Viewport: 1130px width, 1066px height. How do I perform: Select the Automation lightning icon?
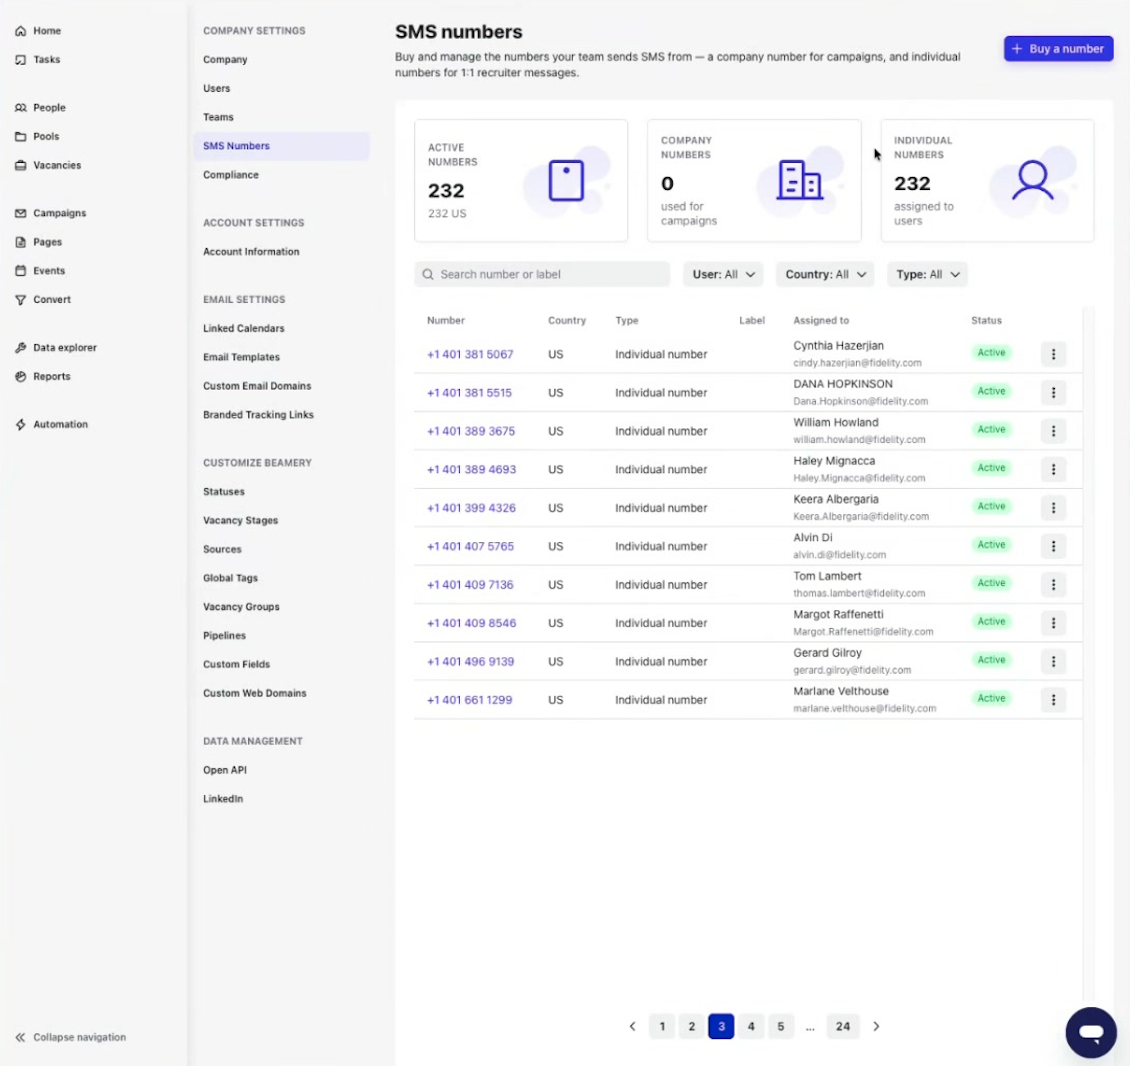20,425
